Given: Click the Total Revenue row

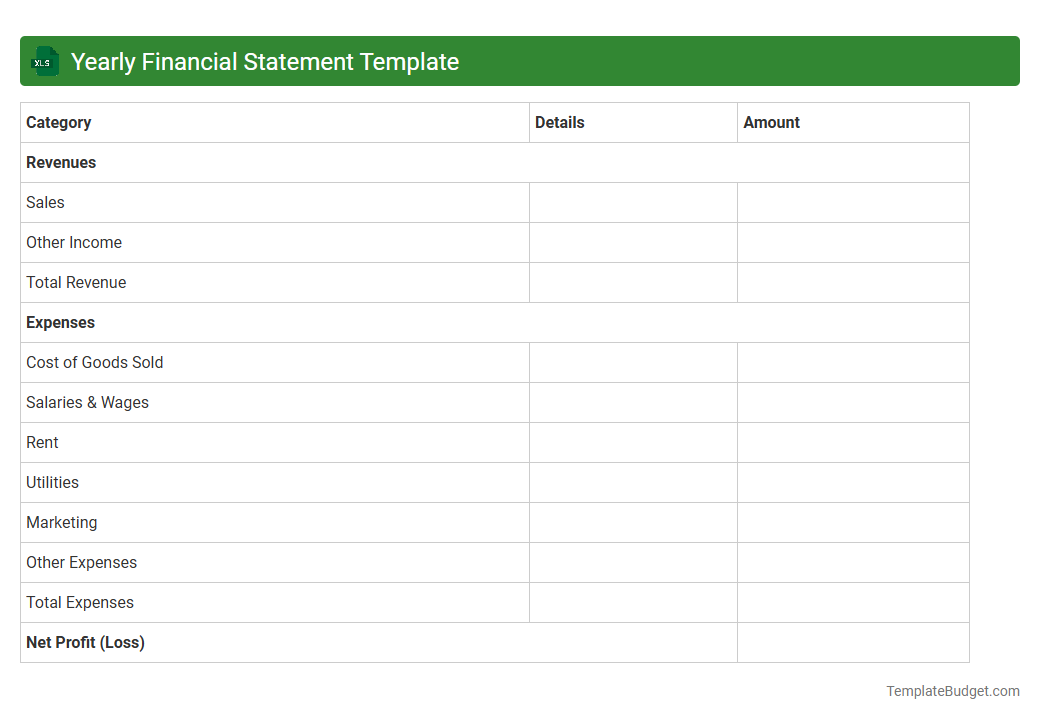Looking at the screenshot, I should 76,282.
